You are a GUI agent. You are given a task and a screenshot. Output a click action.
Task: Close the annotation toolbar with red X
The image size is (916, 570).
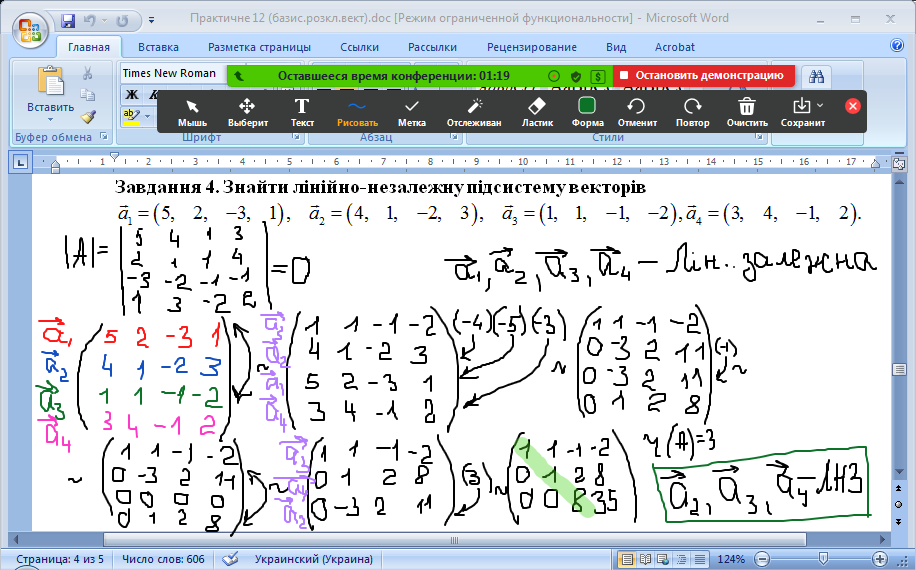(852, 106)
